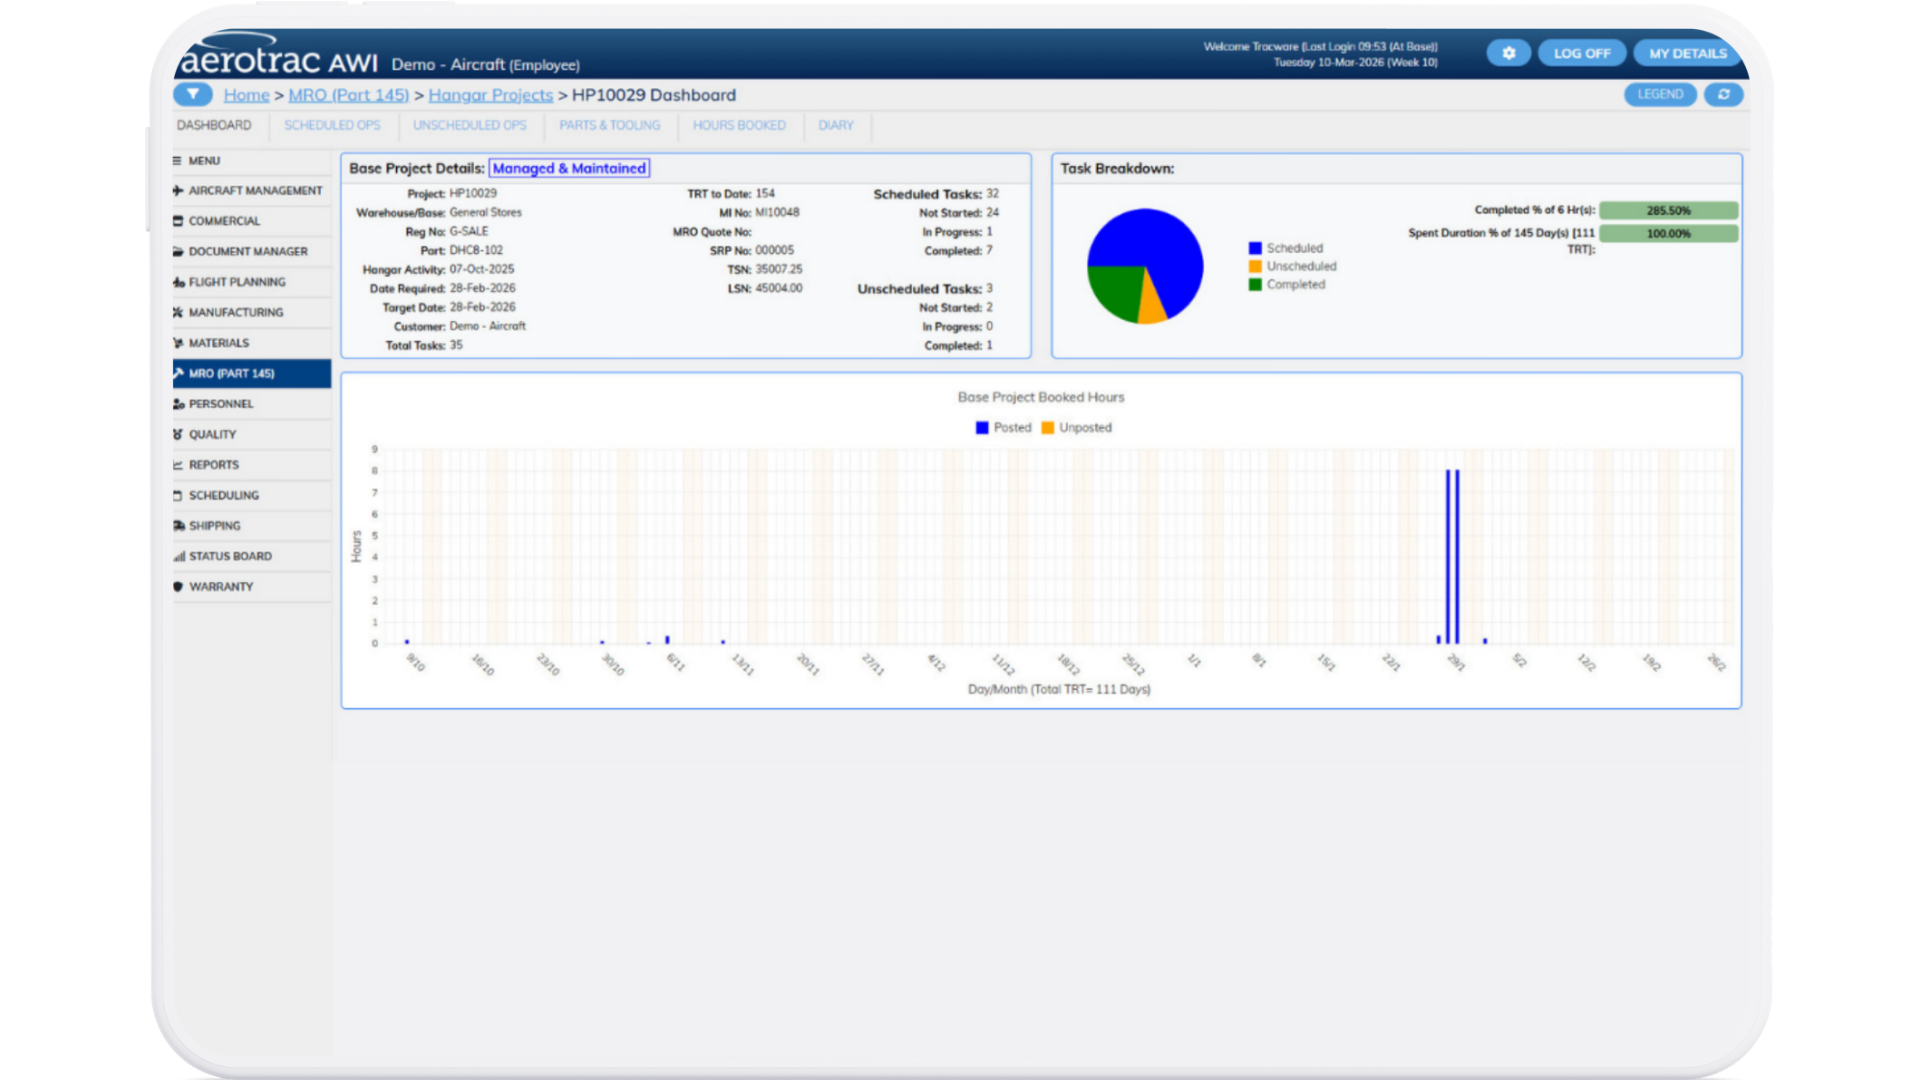This screenshot has height=1080, width=1920.
Task: Click the Commercial sidebar icon
Action: tap(178, 221)
